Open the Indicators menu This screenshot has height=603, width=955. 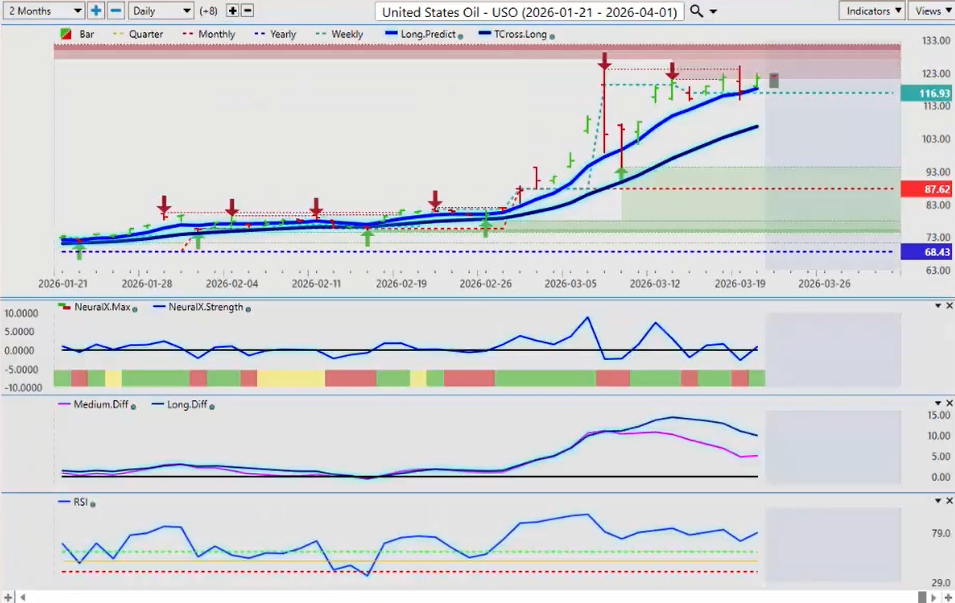point(873,11)
